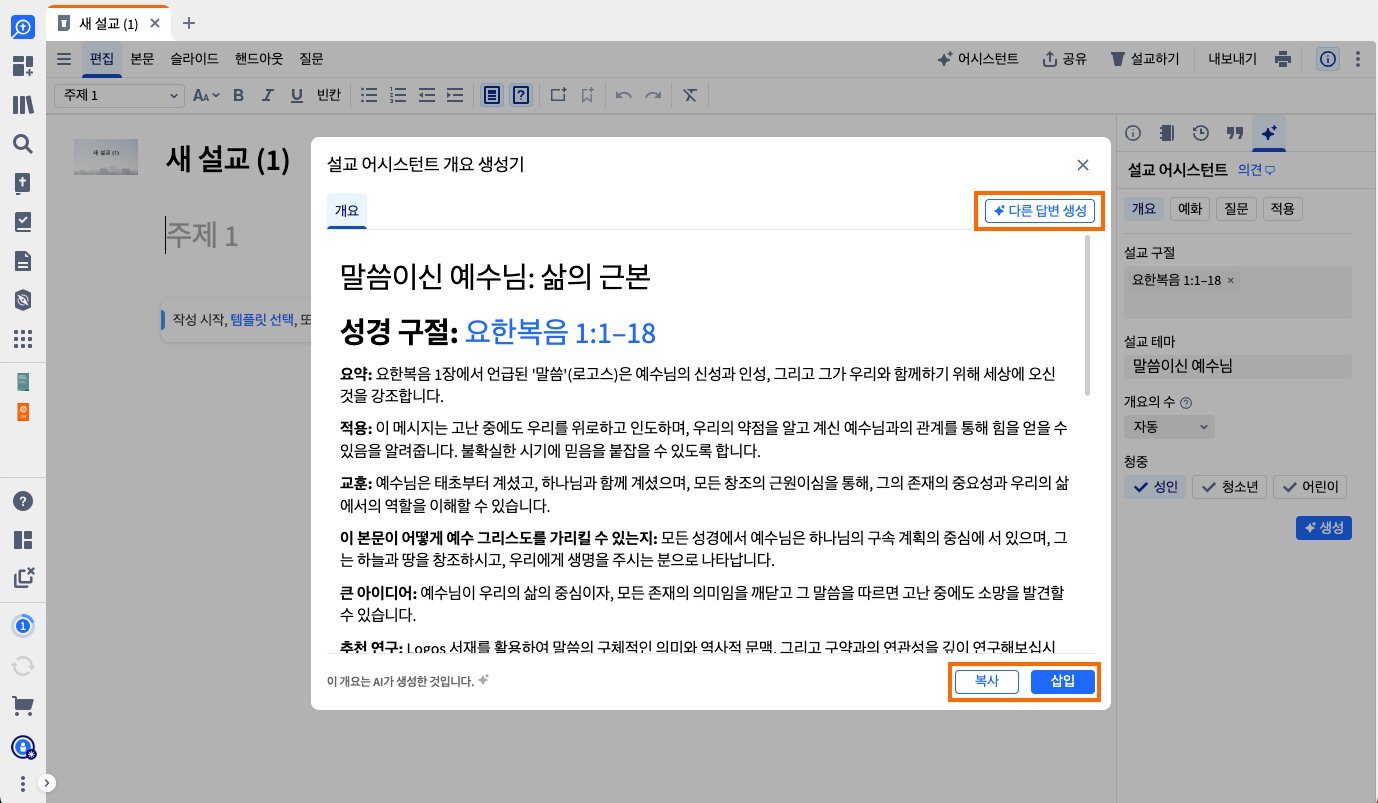Click the 삽입 insert button
Viewport: 1378px width, 803px height.
[1063, 682]
